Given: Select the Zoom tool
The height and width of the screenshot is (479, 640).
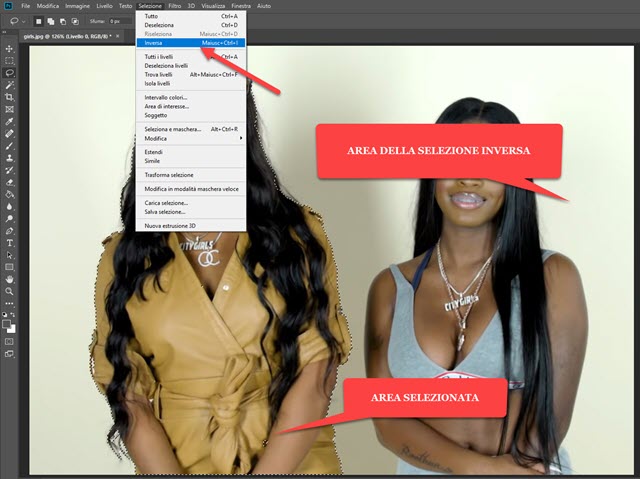Looking at the screenshot, I should coord(9,292).
